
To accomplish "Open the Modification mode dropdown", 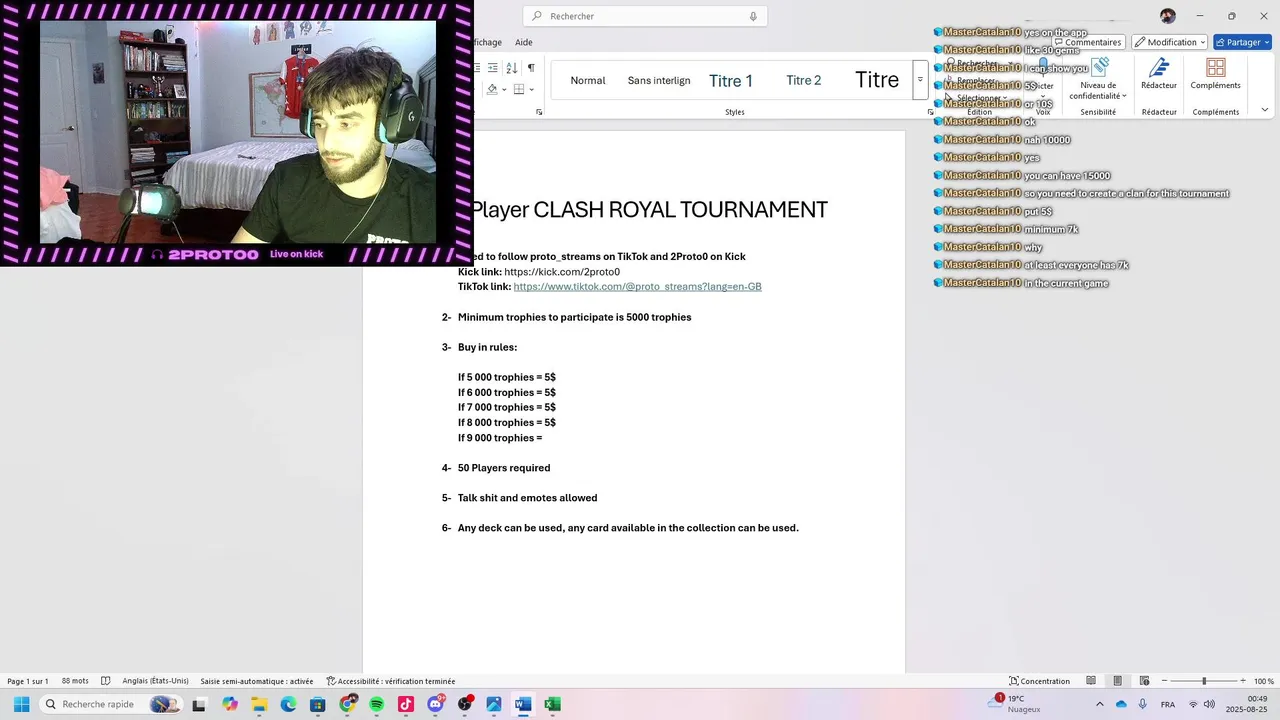I will tap(1171, 42).
